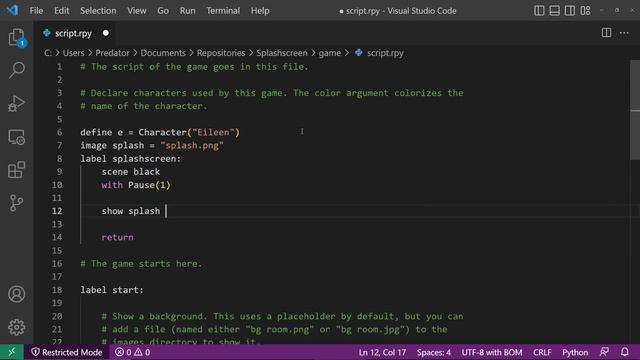
Task: Click Ln 12, Col 17 position indicator
Action: click(382, 352)
